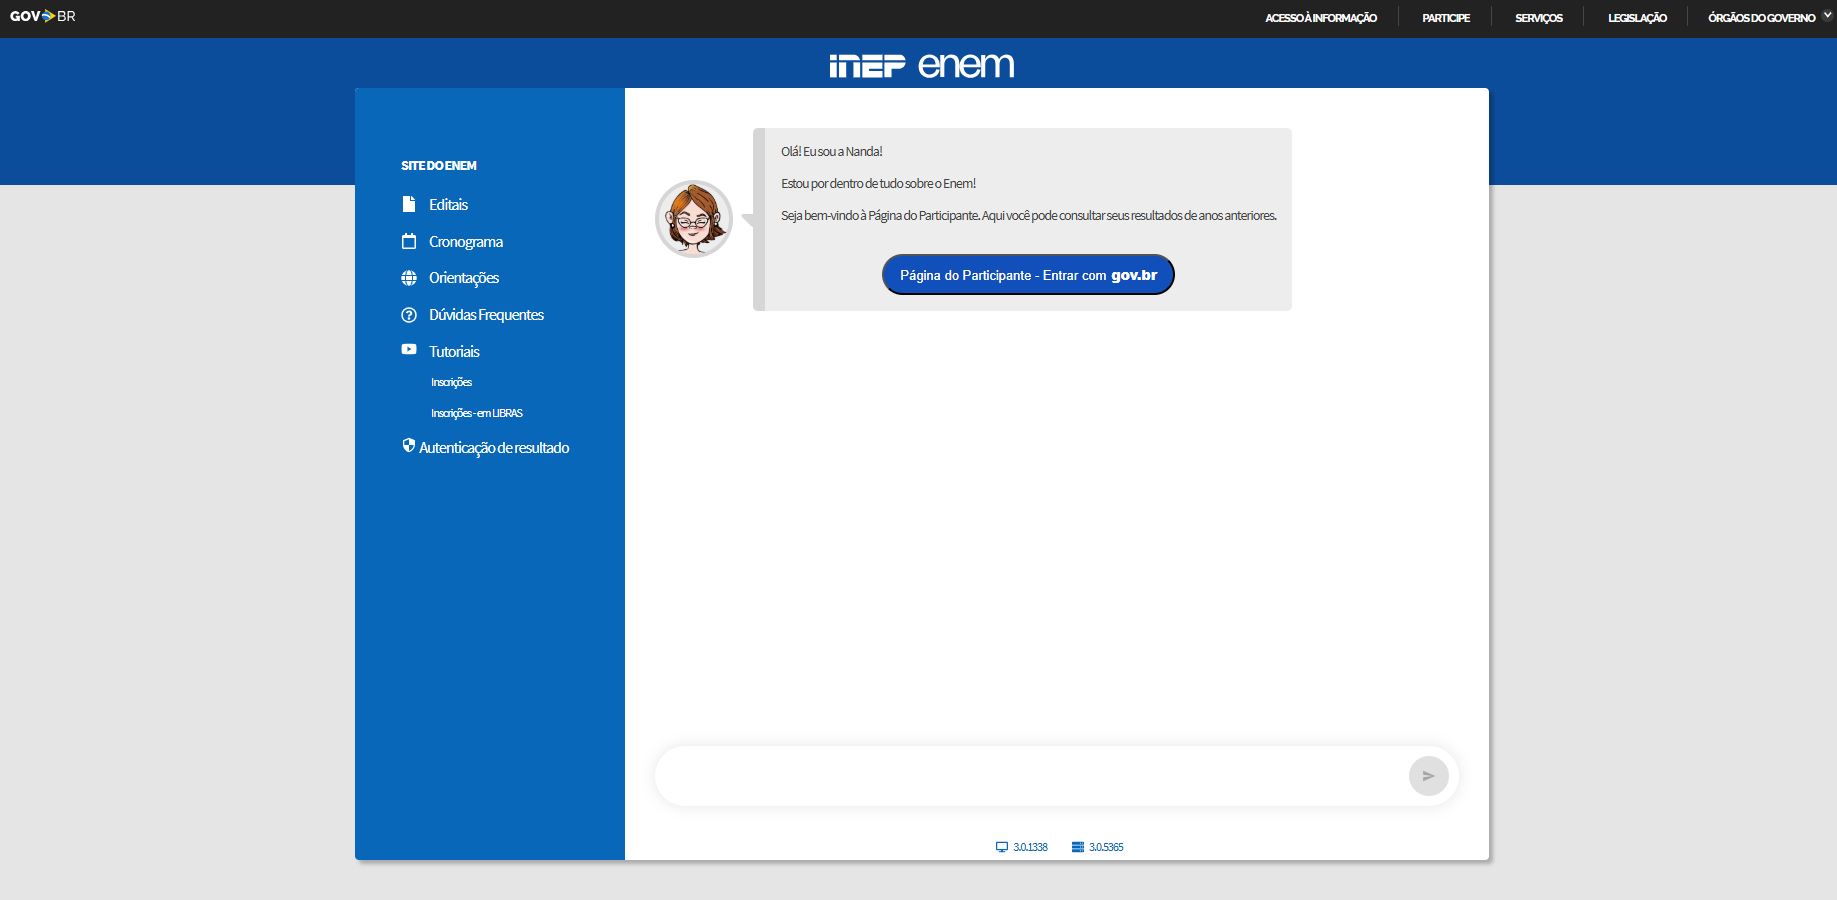Click the Tutoriais video icon
The width and height of the screenshot is (1837, 900).
(409, 349)
